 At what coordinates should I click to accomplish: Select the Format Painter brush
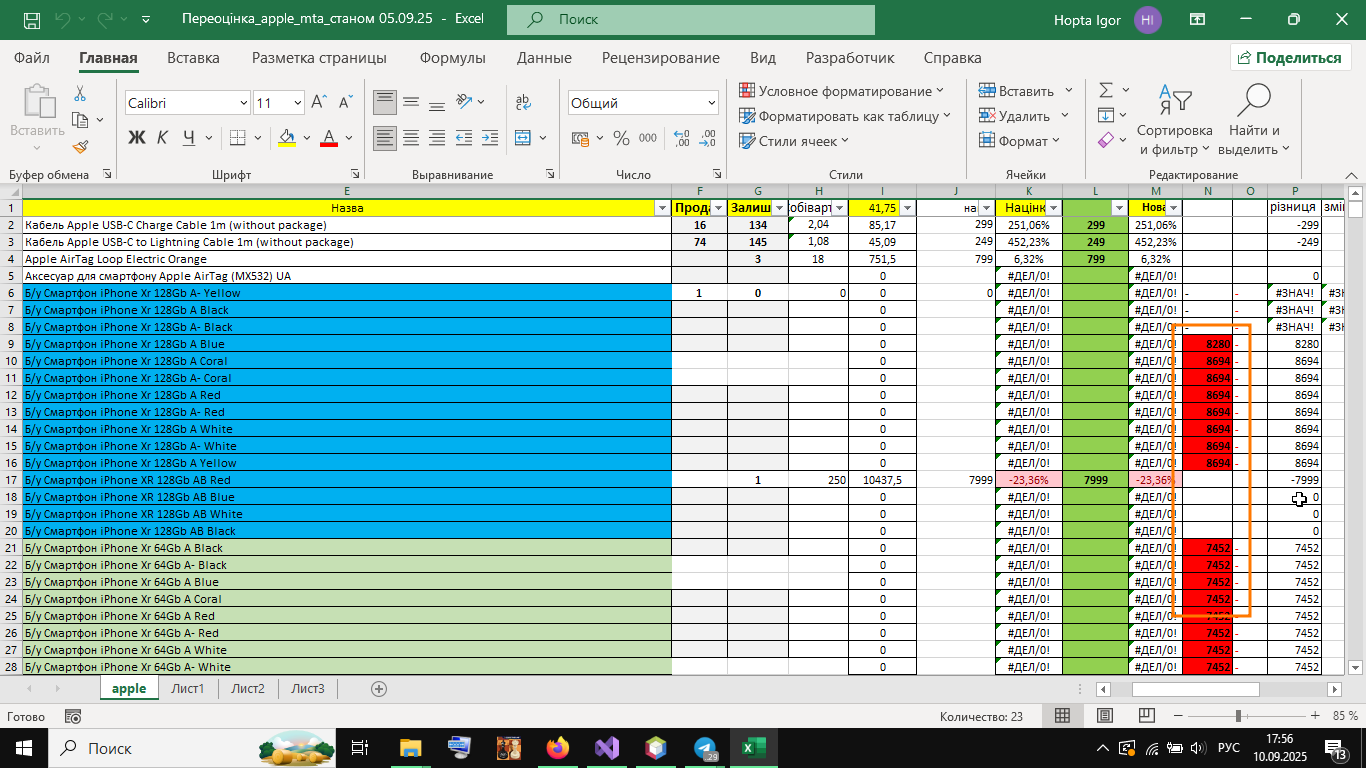(x=81, y=146)
